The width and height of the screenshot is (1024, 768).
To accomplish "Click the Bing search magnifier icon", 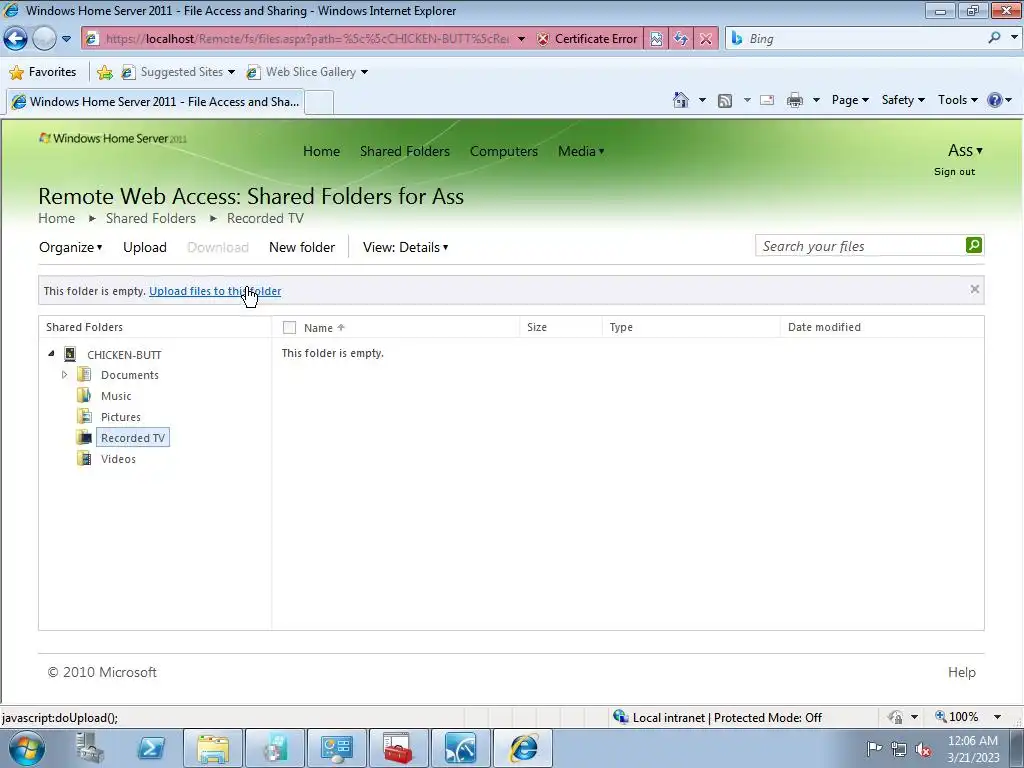I will pos(994,38).
